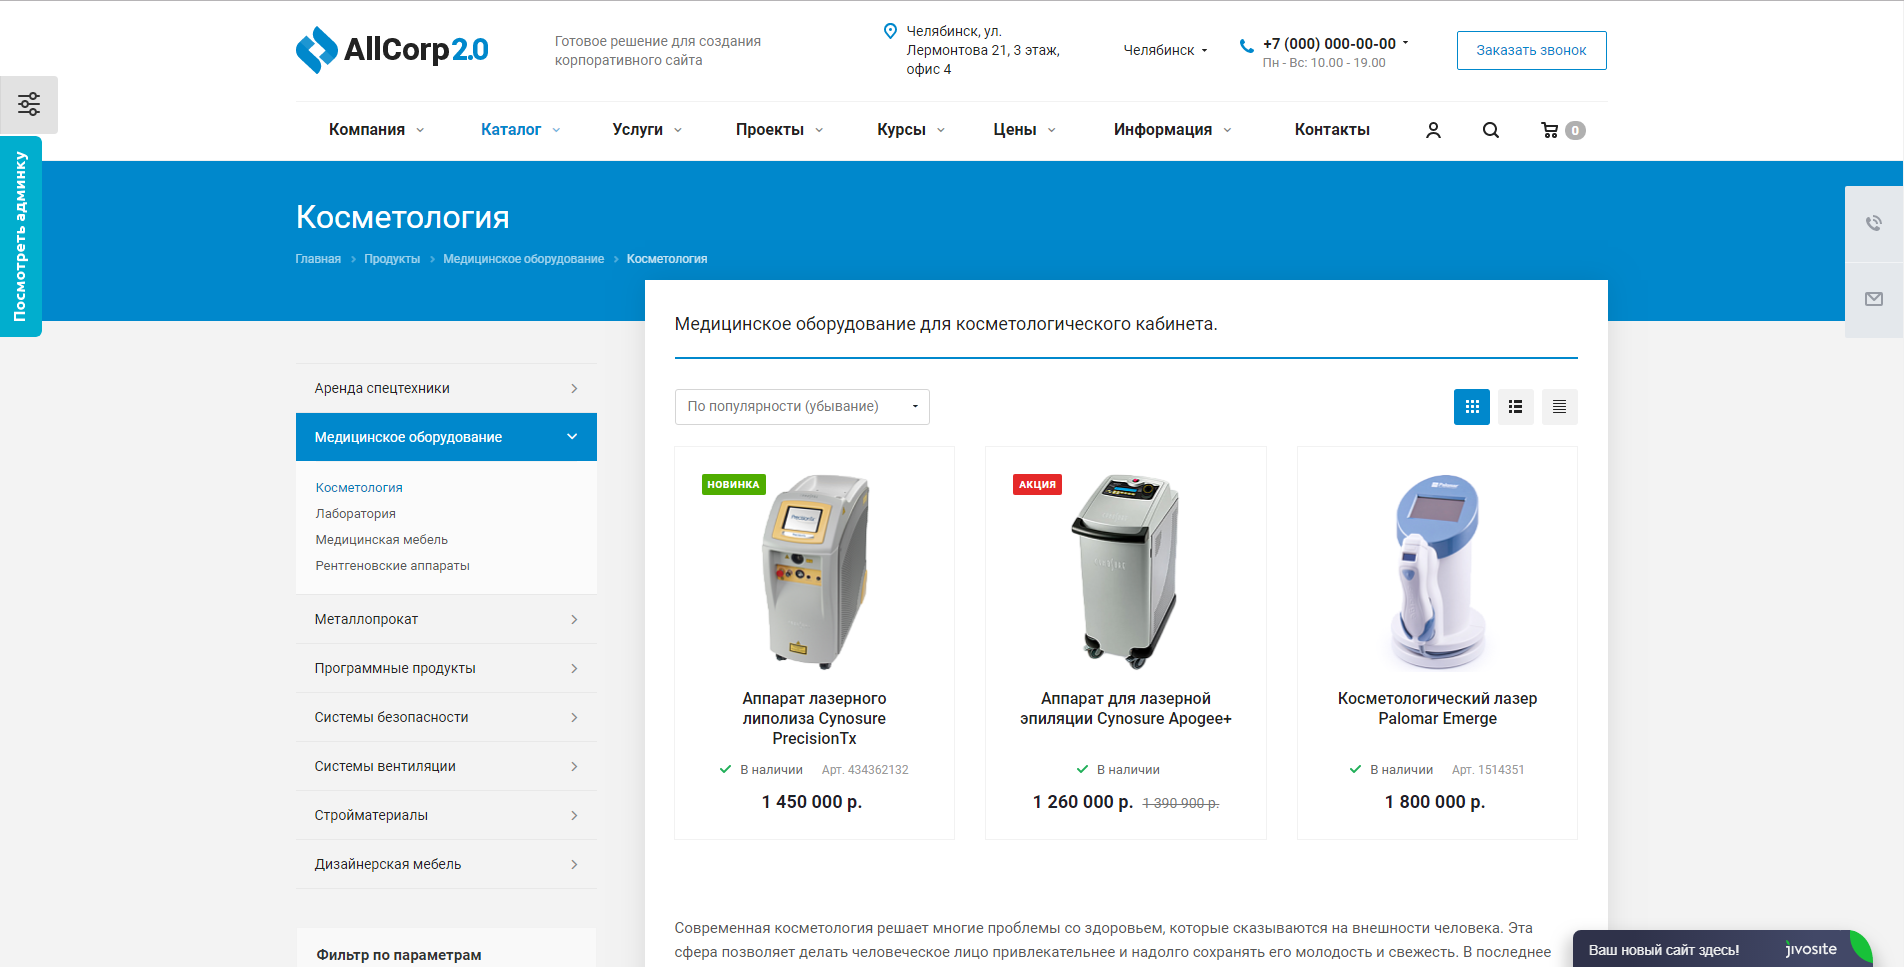Click the 1 800 000 р. price
Image resolution: width=1904 pixels, height=967 pixels.
tap(1435, 802)
